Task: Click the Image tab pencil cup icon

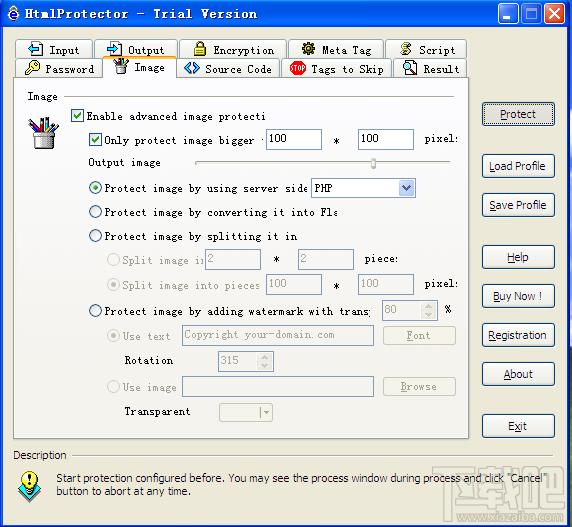Action: (121, 66)
